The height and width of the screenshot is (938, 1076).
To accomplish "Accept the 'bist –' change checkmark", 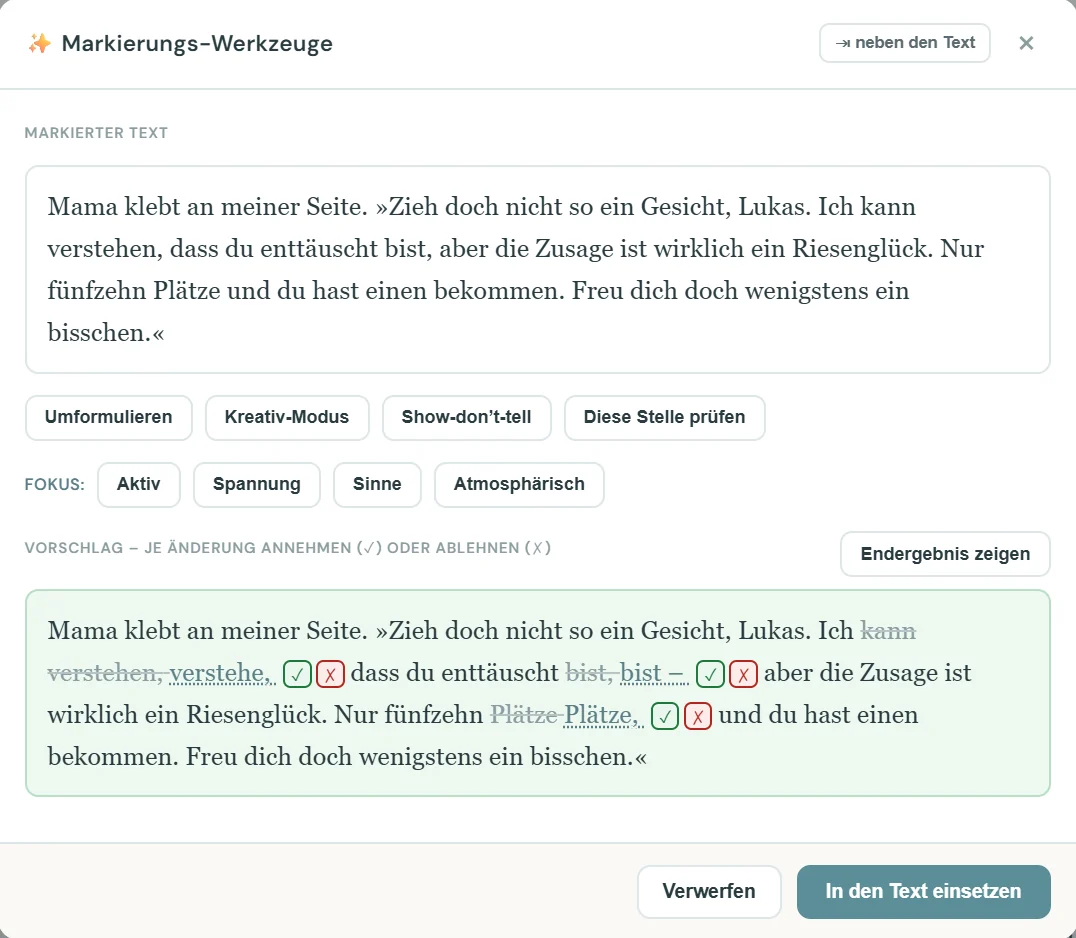I will tap(710, 674).
